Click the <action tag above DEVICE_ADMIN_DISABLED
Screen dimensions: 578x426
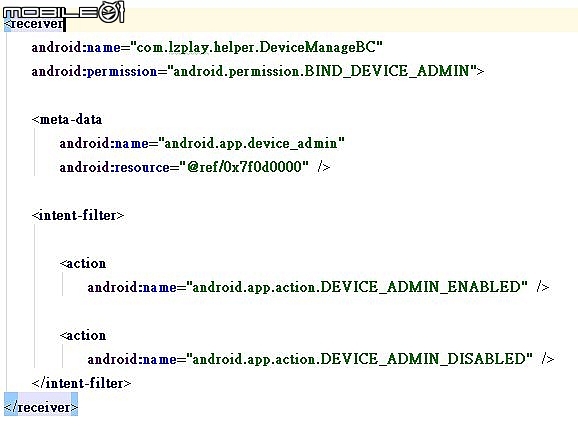pyautogui.click(x=83, y=335)
